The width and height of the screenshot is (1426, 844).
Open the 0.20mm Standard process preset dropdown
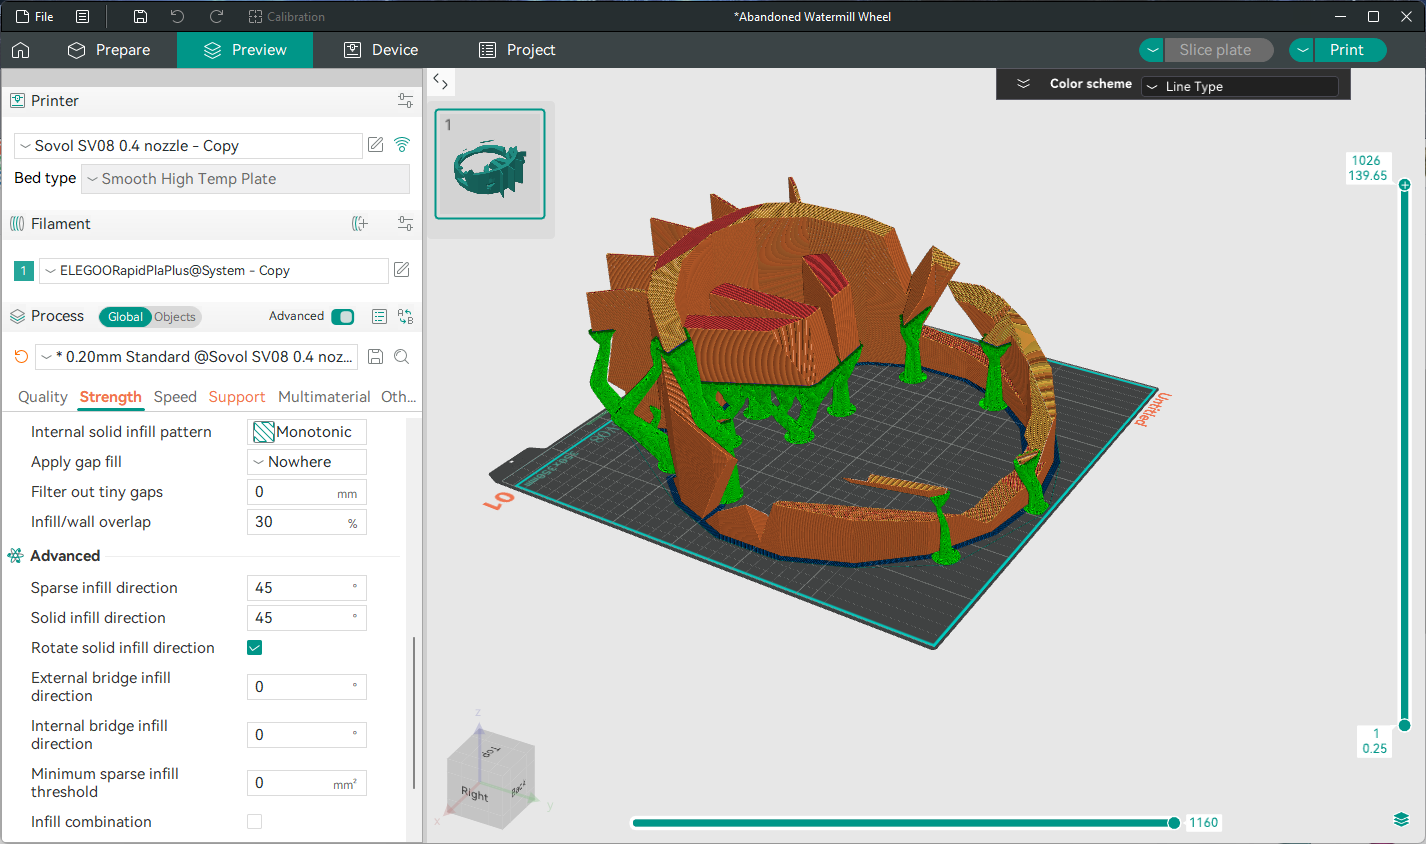(196, 357)
